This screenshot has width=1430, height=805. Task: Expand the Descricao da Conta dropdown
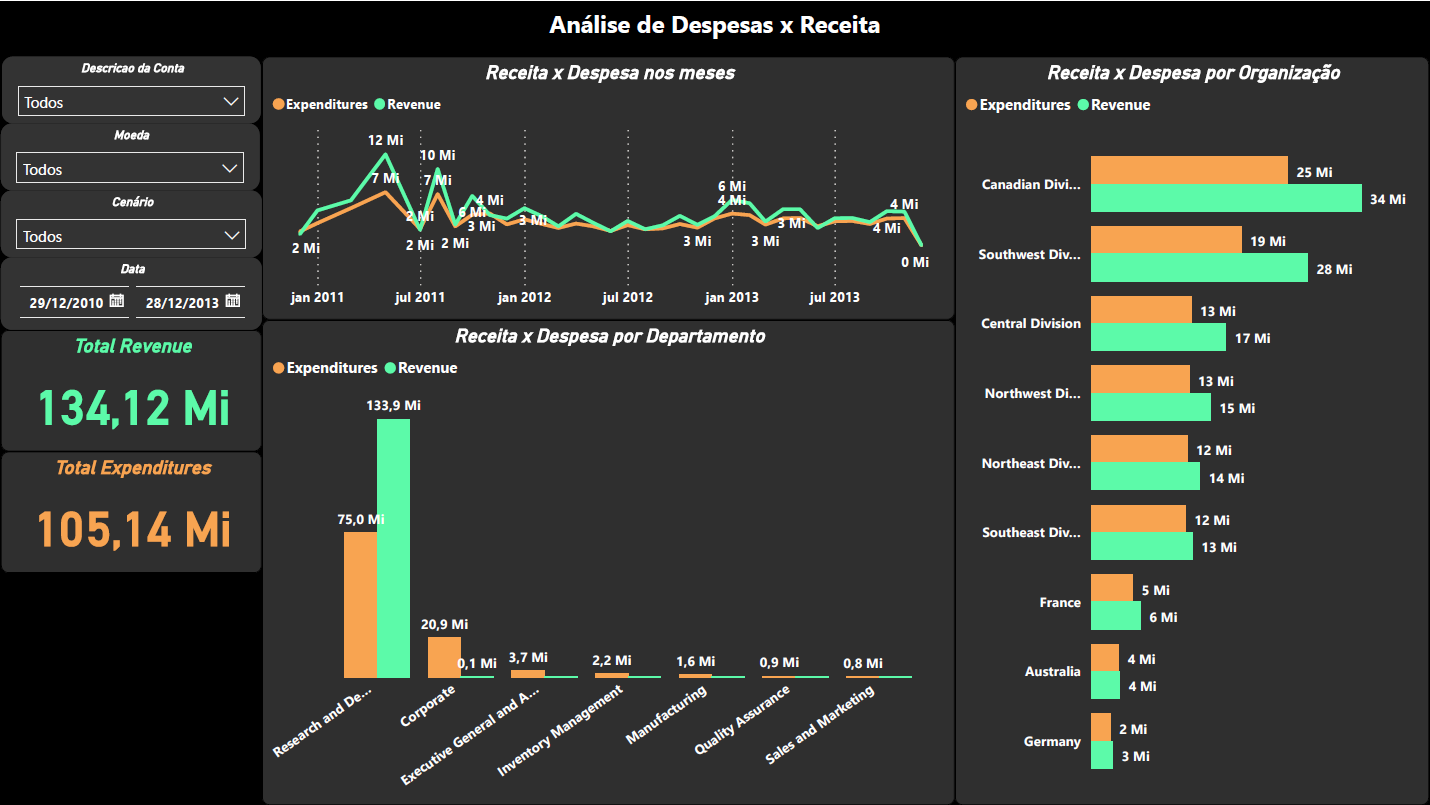click(x=131, y=101)
